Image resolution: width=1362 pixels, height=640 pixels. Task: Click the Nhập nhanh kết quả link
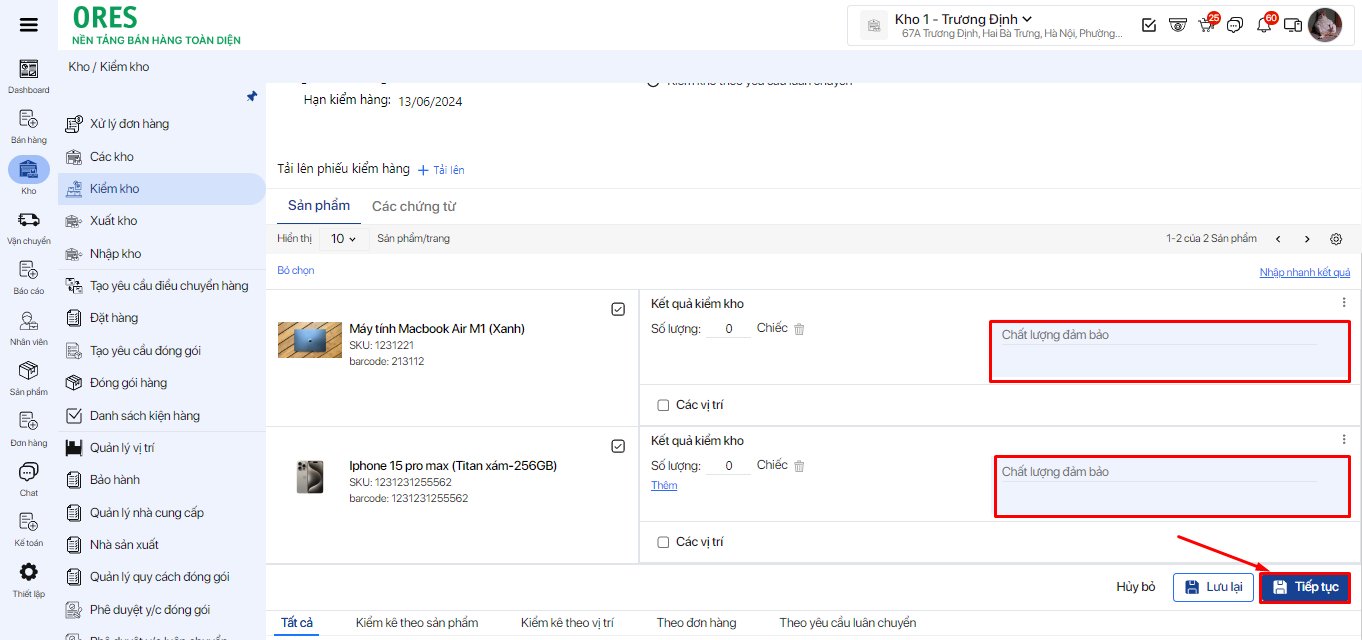1304,272
